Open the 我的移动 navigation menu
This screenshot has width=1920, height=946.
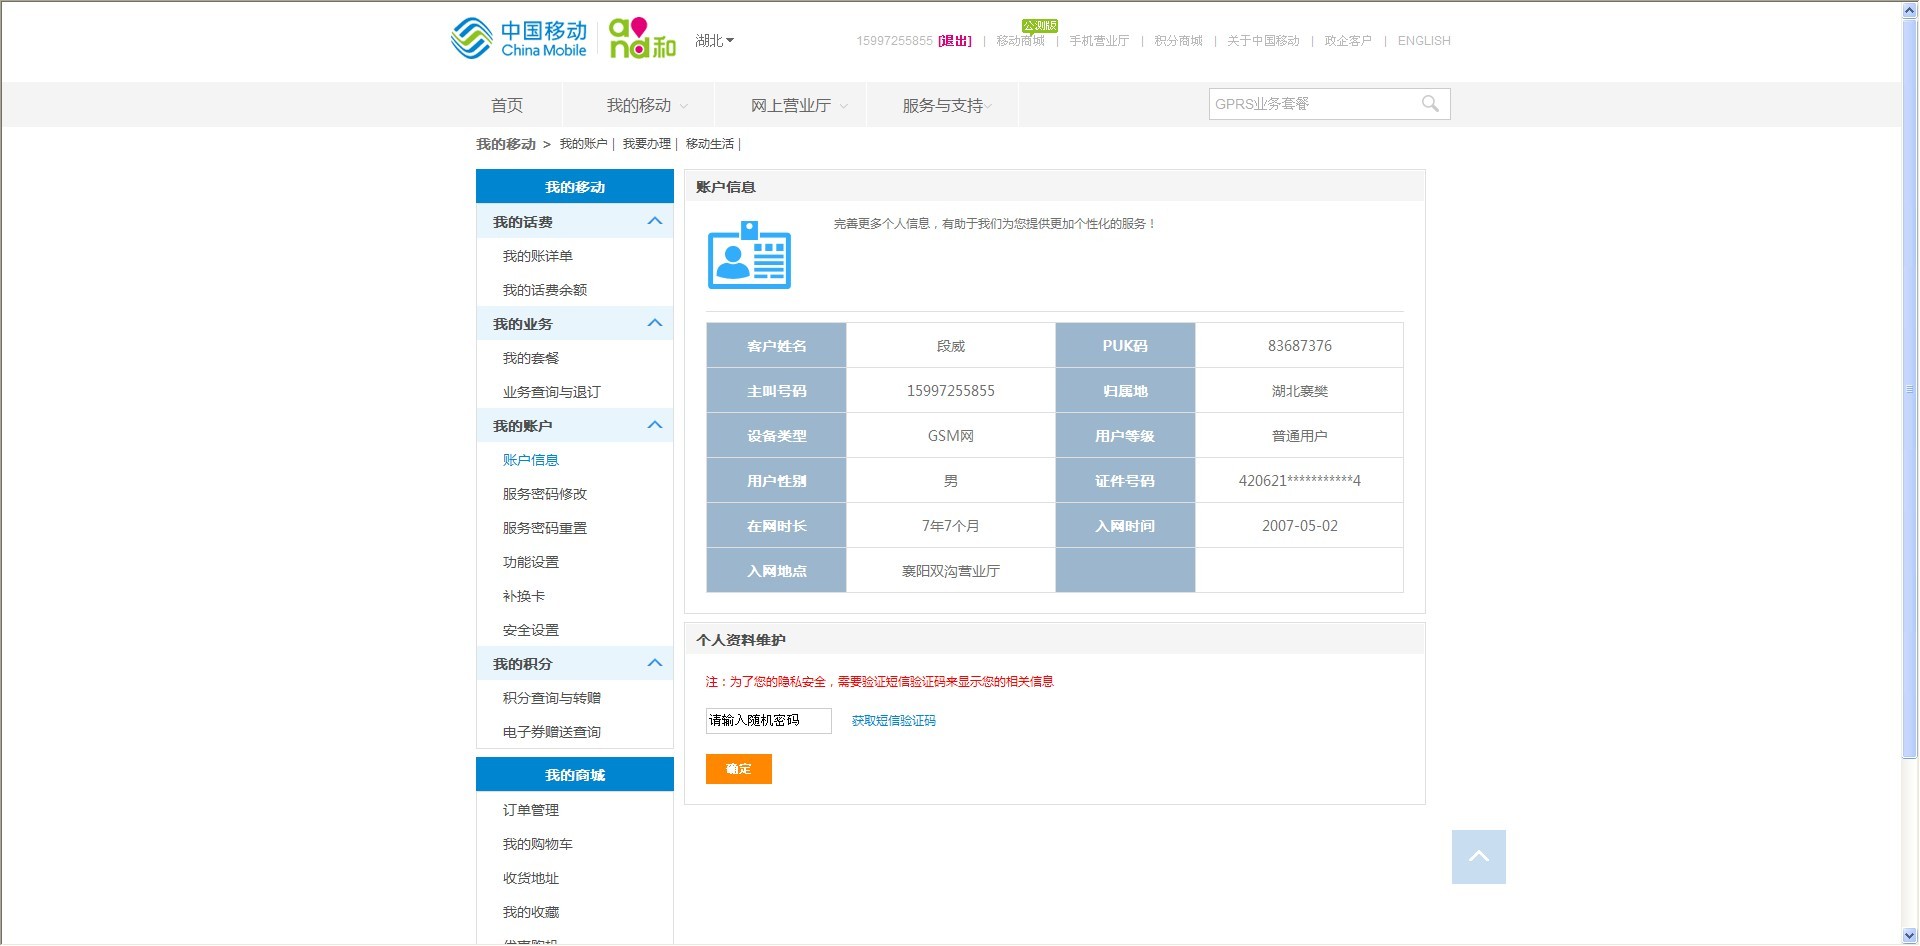[646, 105]
